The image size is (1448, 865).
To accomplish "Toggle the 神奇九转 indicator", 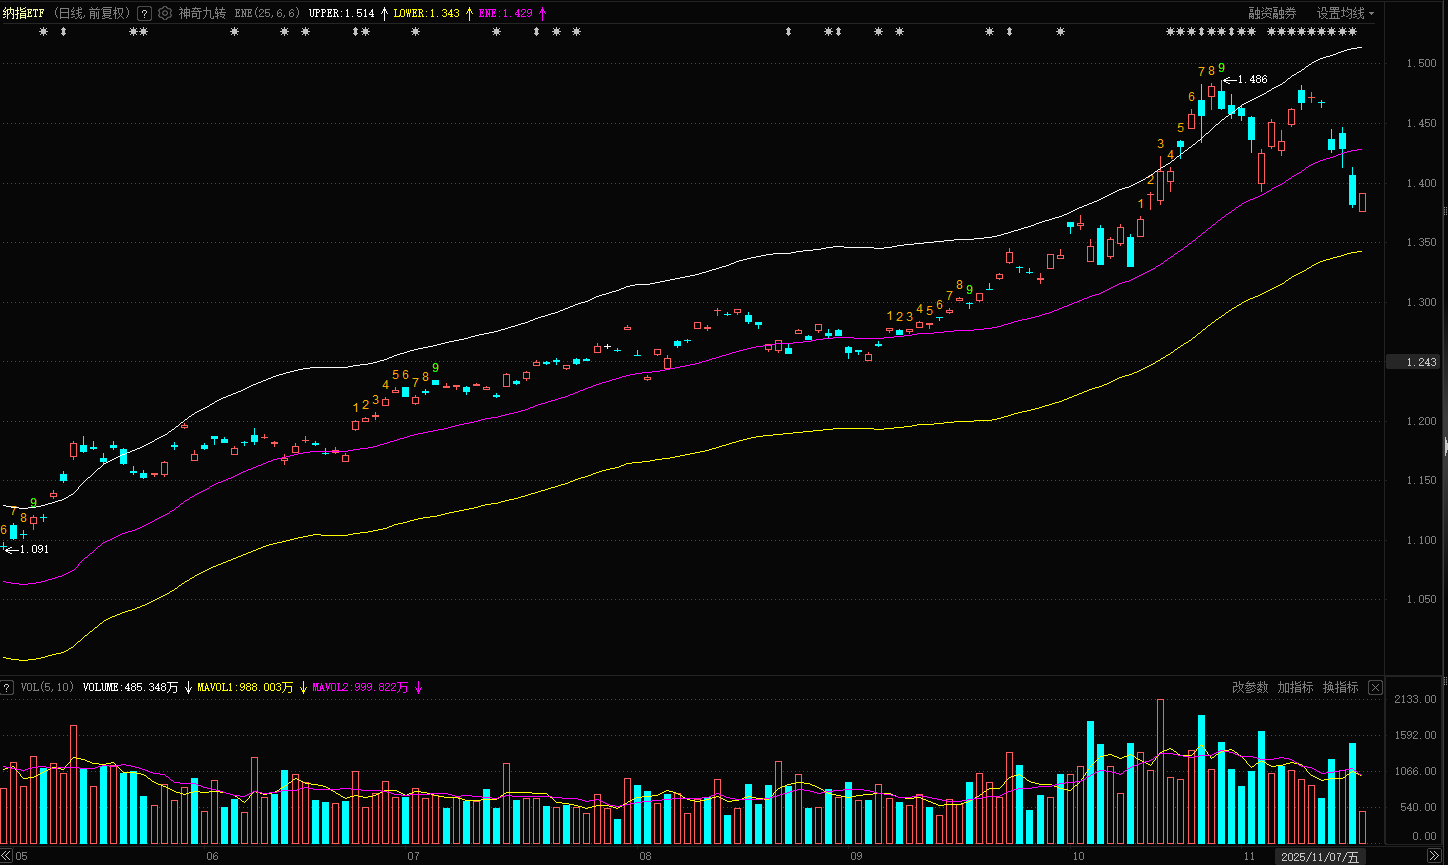I will click(x=202, y=13).
